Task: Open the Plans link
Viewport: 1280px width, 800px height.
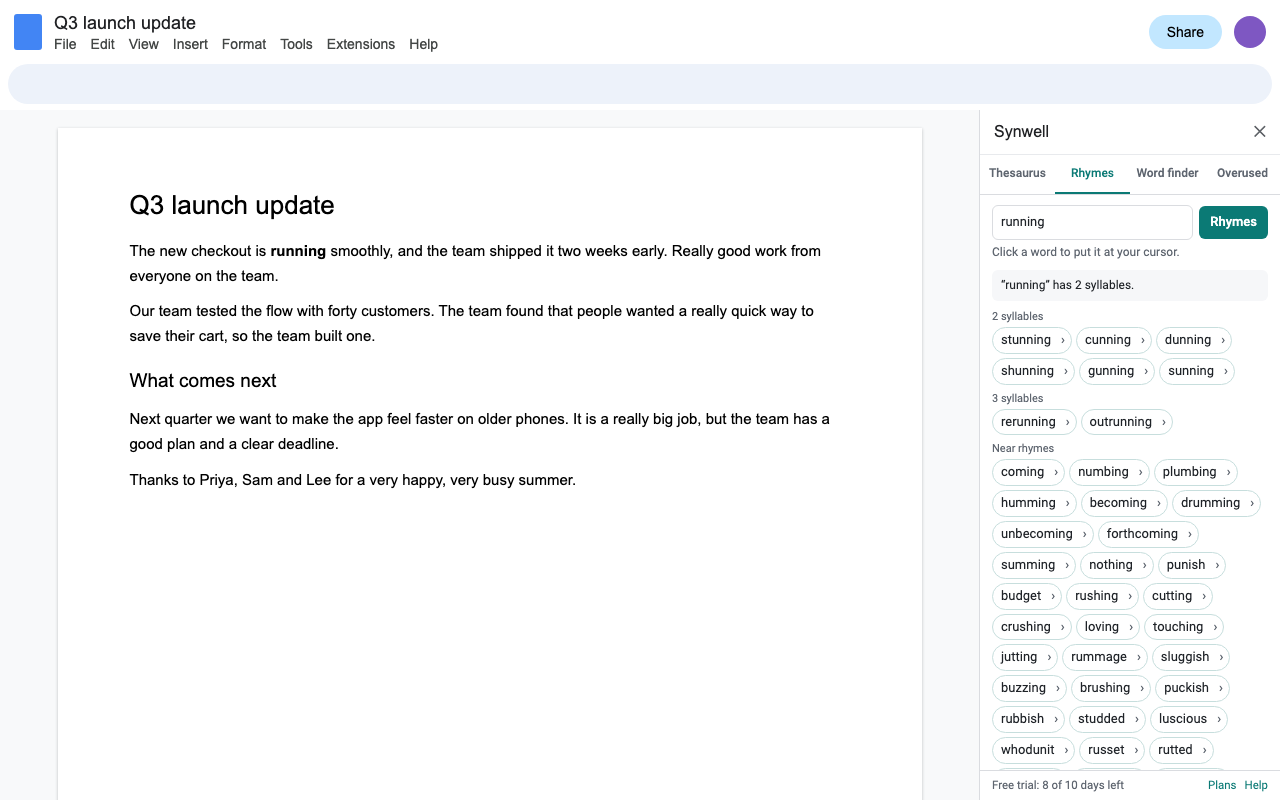Action: pos(1222,785)
